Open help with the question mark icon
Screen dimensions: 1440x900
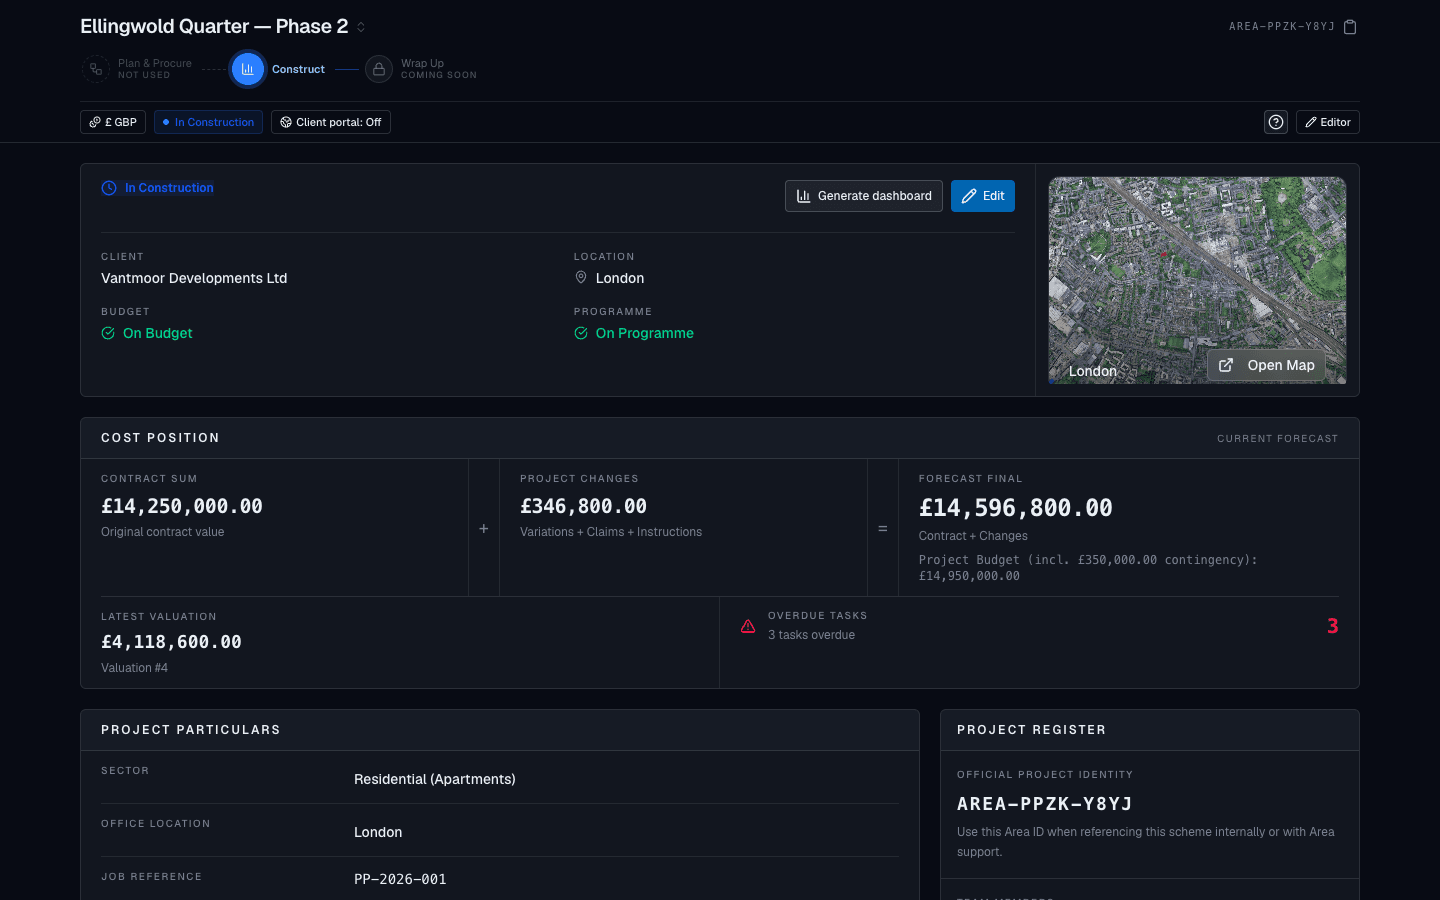(x=1276, y=122)
